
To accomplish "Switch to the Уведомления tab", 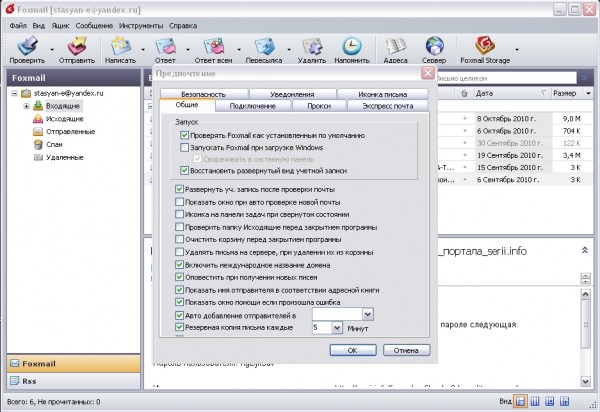I will (292, 94).
